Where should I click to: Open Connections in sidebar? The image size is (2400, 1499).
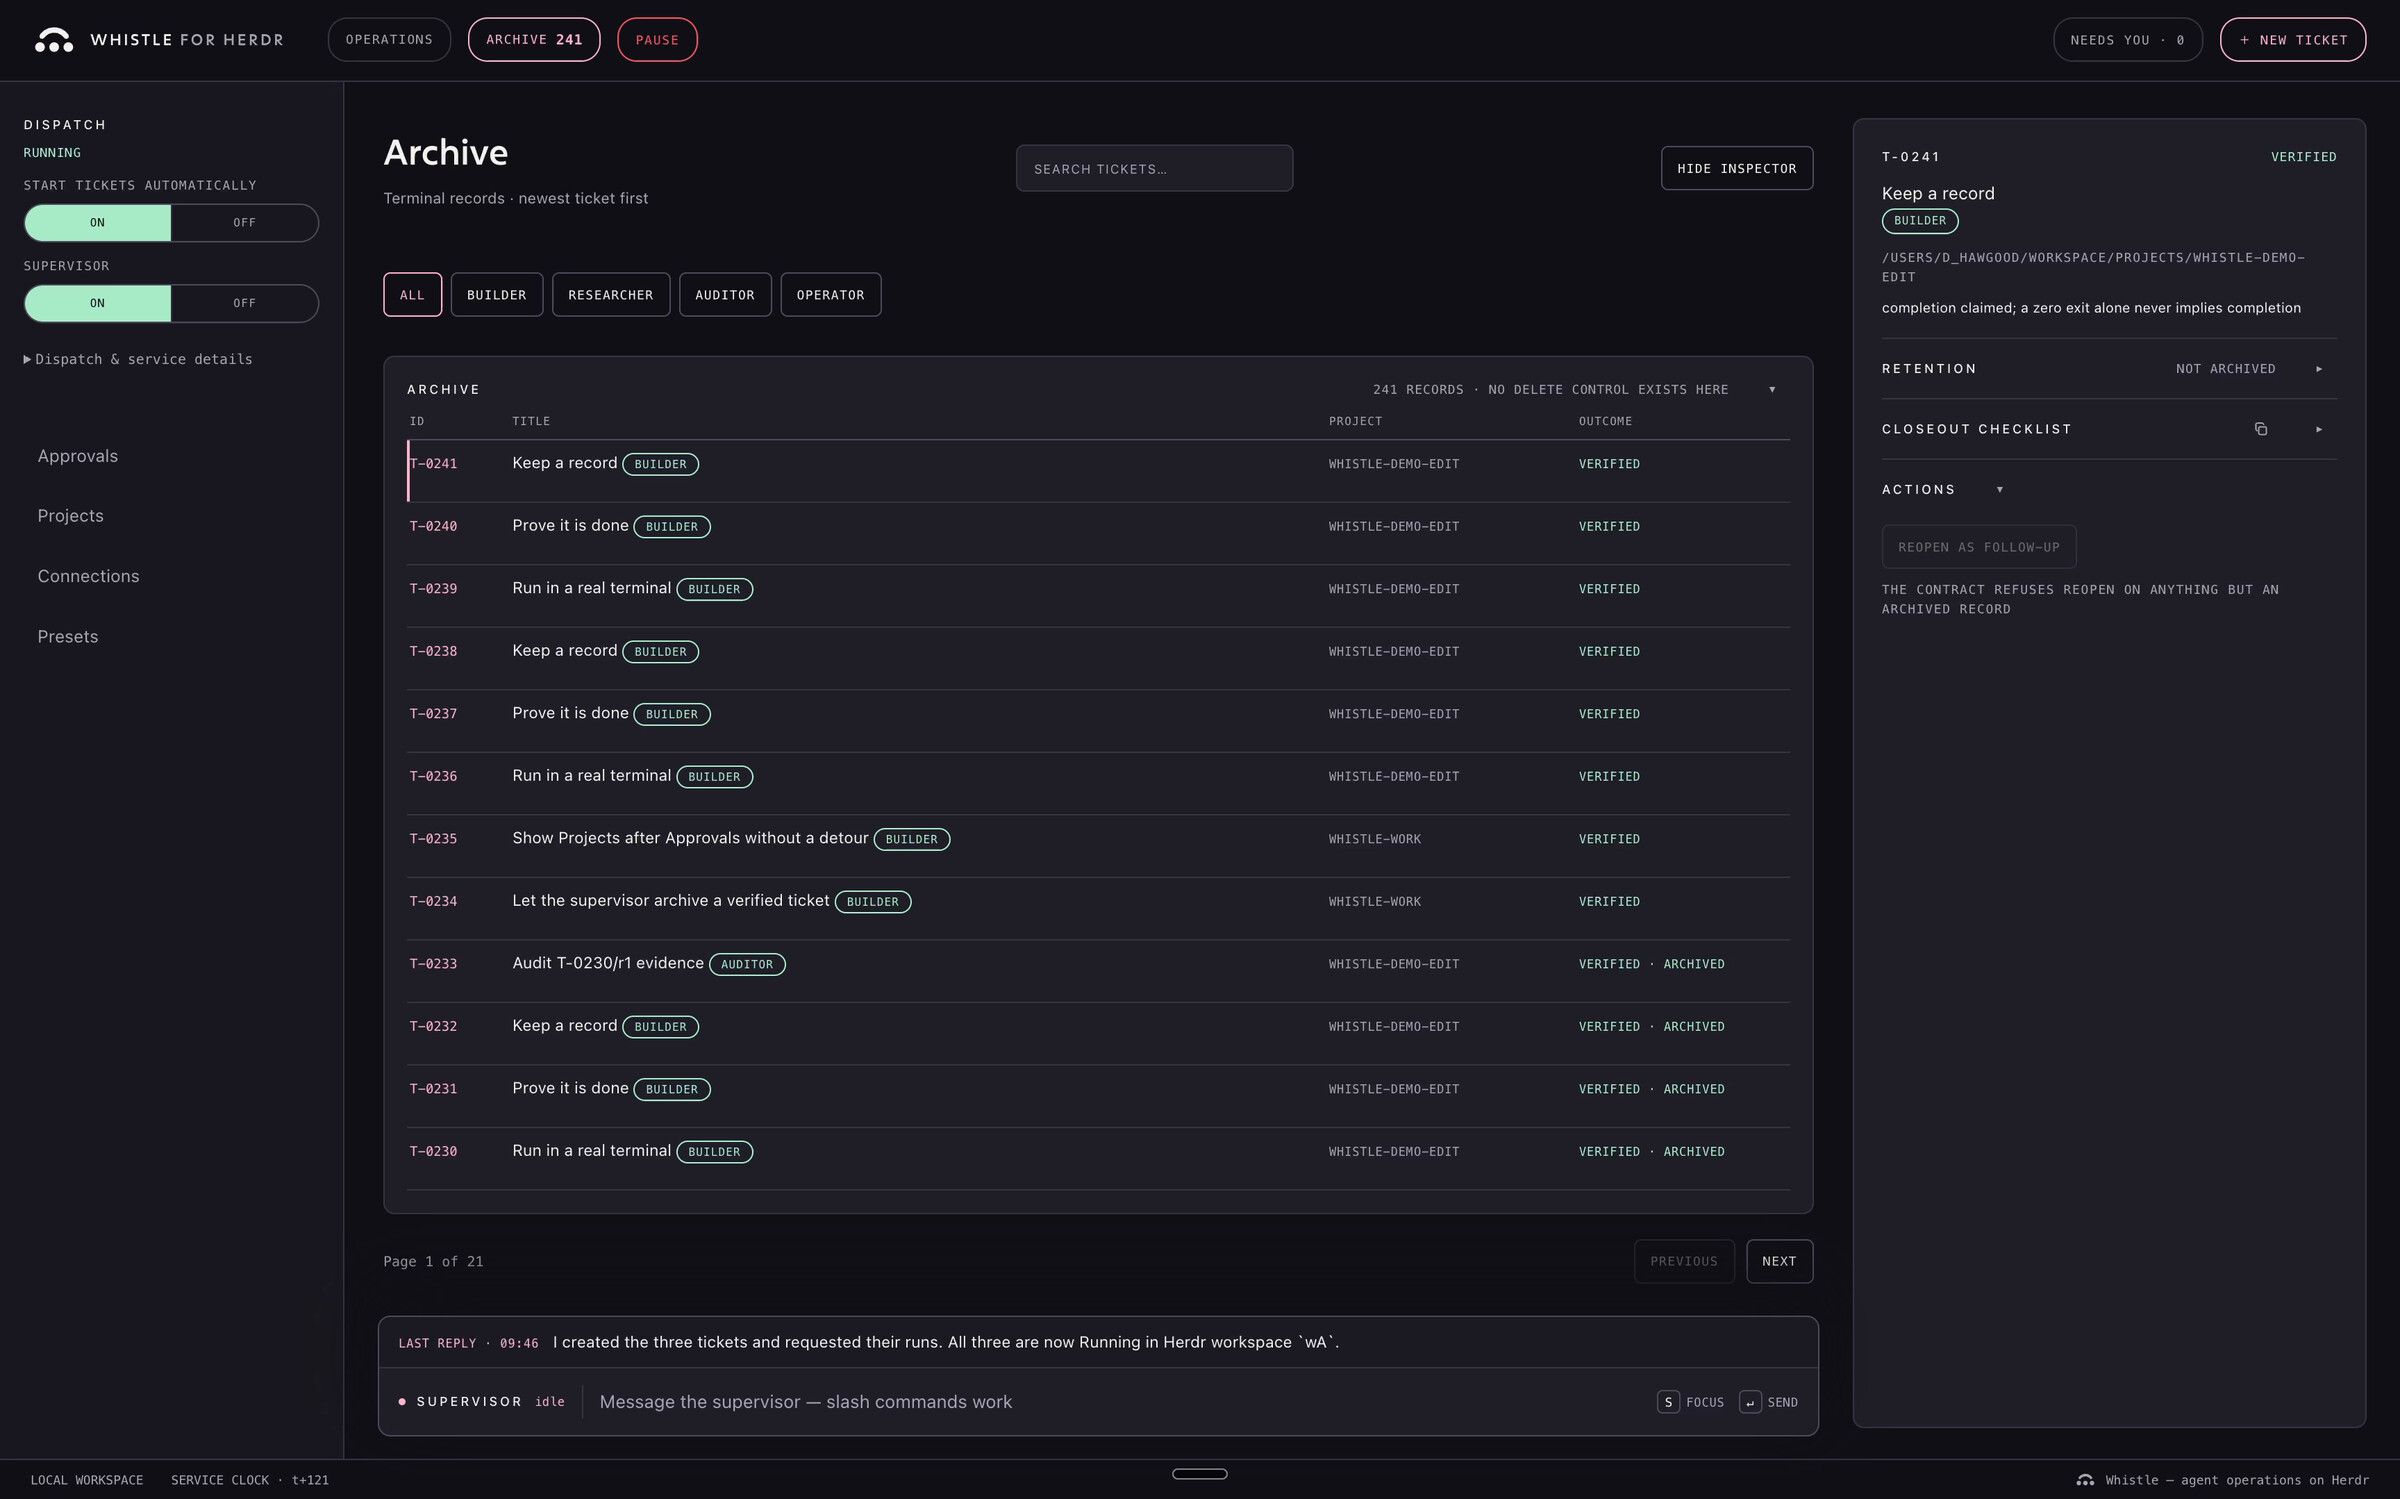(88, 576)
